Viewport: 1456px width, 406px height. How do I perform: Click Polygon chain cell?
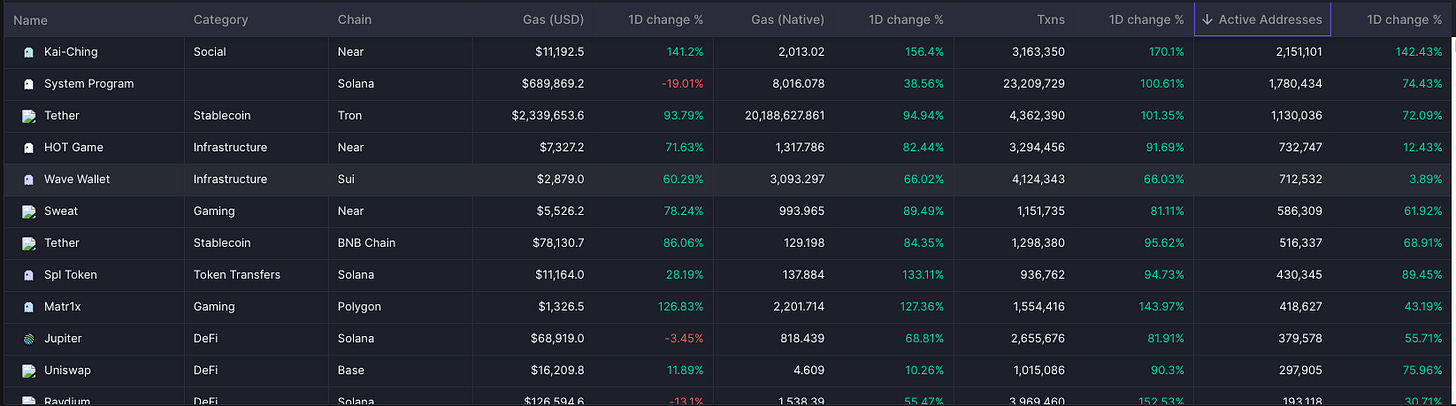click(x=359, y=307)
